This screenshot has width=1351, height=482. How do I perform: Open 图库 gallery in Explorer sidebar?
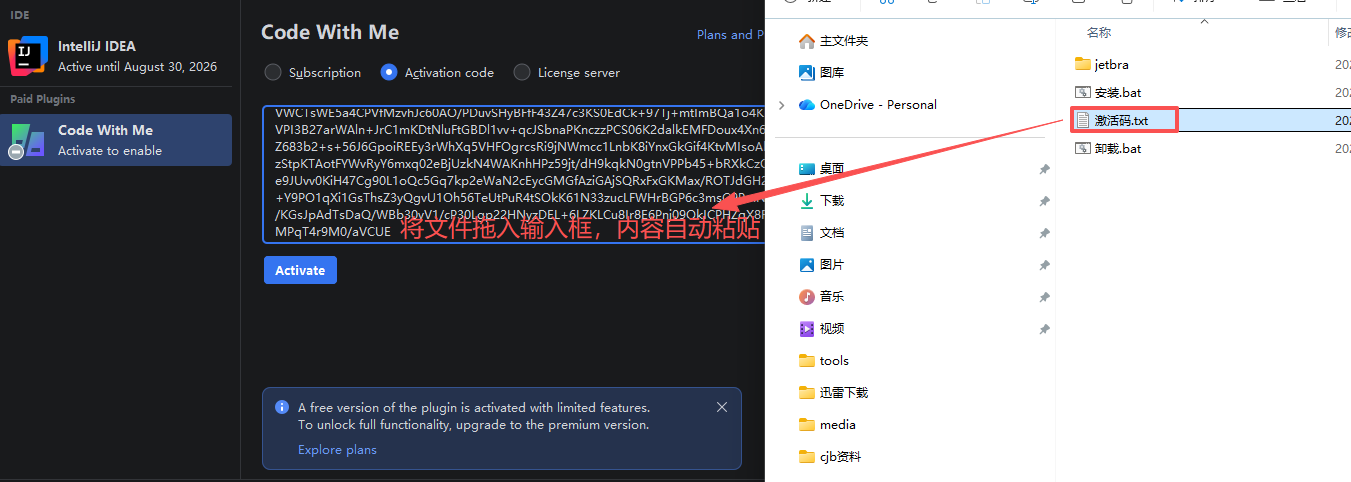(x=822, y=73)
